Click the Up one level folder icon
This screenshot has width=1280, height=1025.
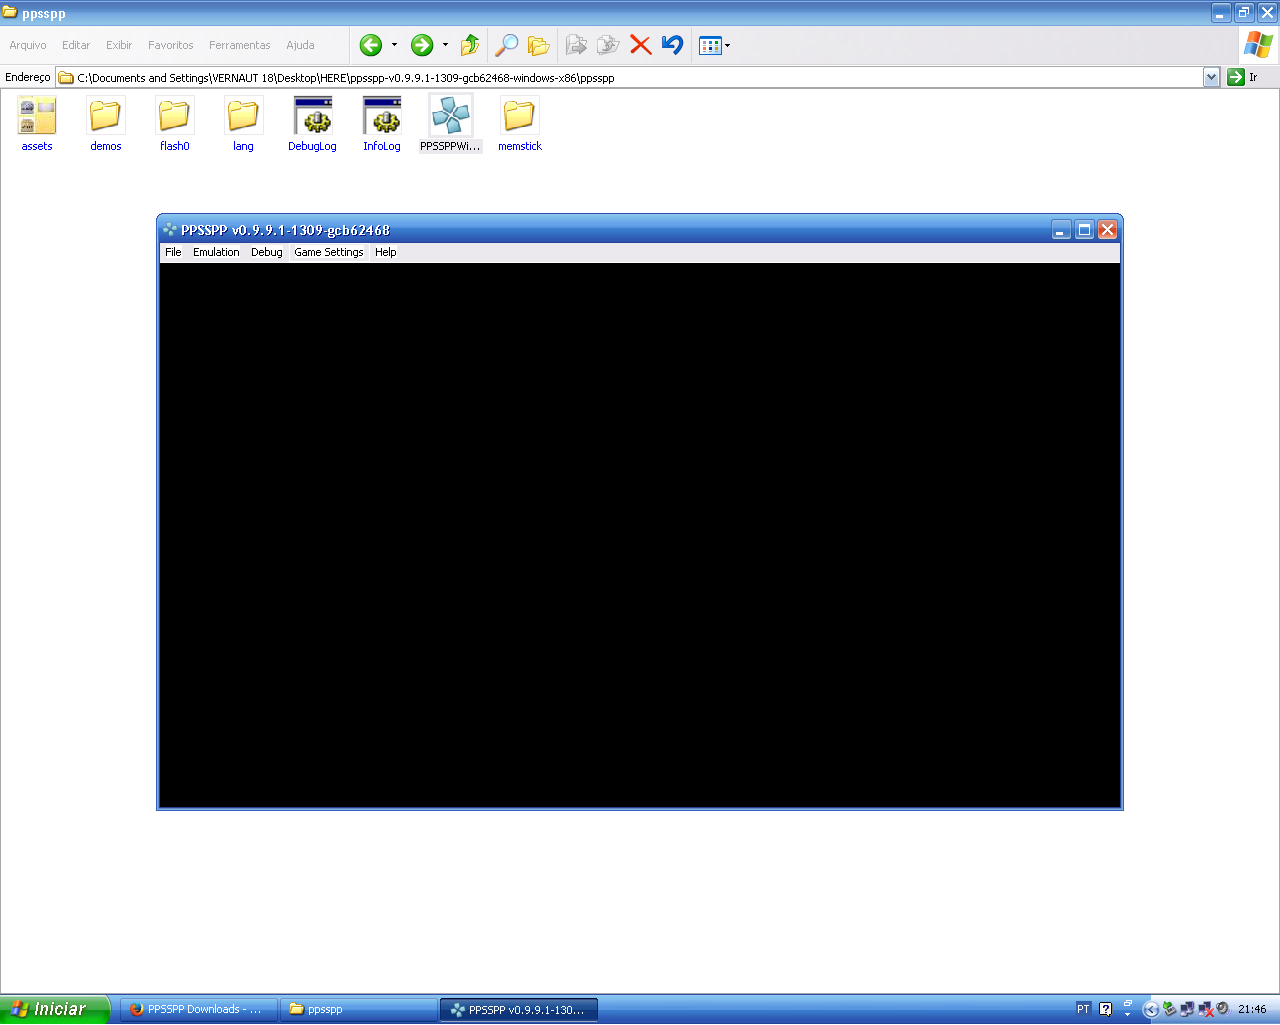(470, 45)
